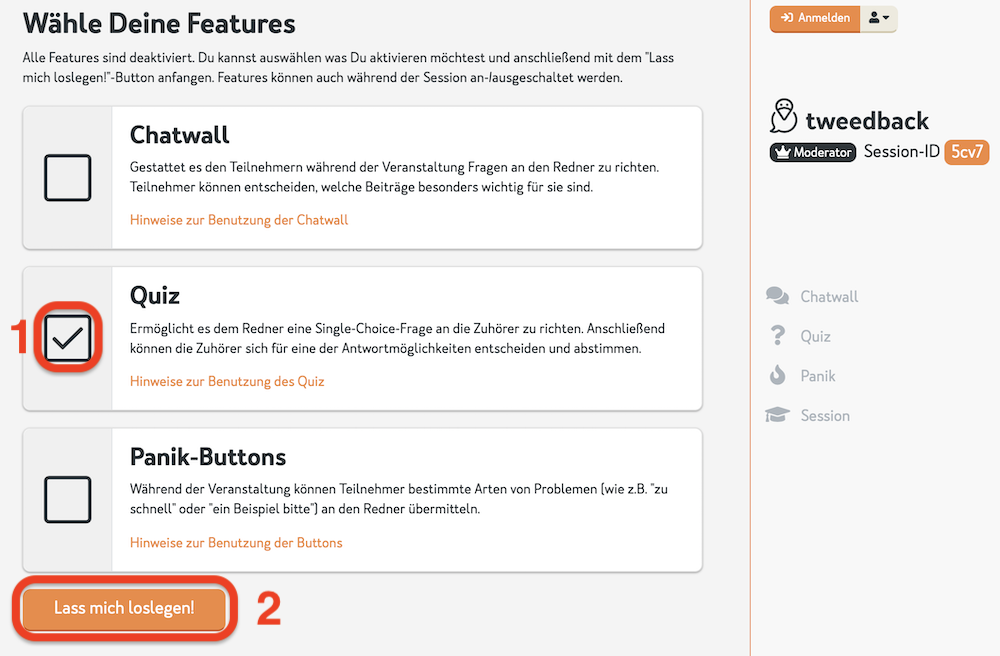The width and height of the screenshot is (1000, 656).
Task: Click the Moderator crown badge icon
Action: pyautogui.click(x=782, y=153)
